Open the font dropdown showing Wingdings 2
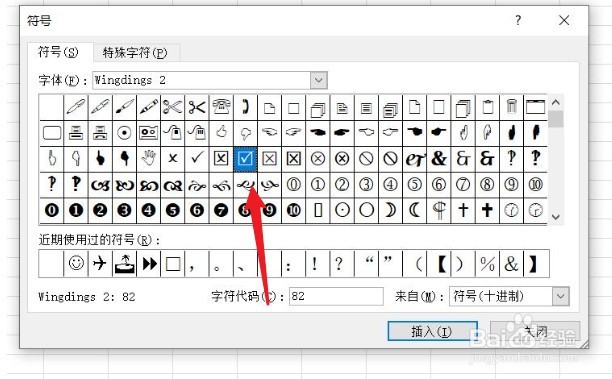The width and height of the screenshot is (612, 379). coord(318,80)
